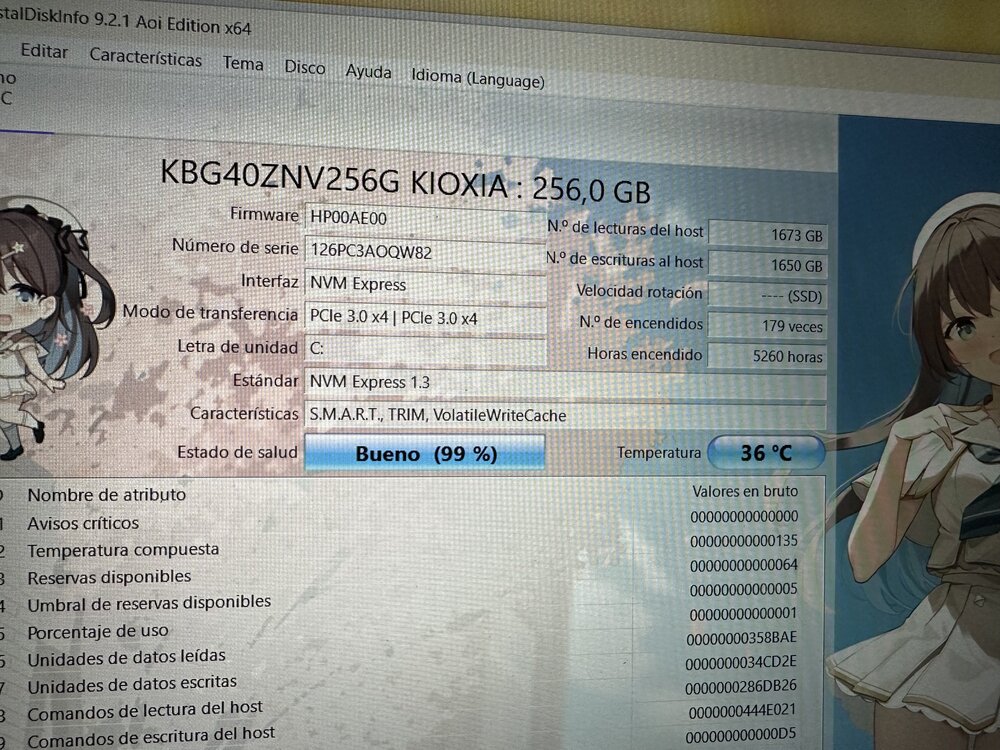
Task: Click the Letra de unidad field C:
Action: pos(425,349)
